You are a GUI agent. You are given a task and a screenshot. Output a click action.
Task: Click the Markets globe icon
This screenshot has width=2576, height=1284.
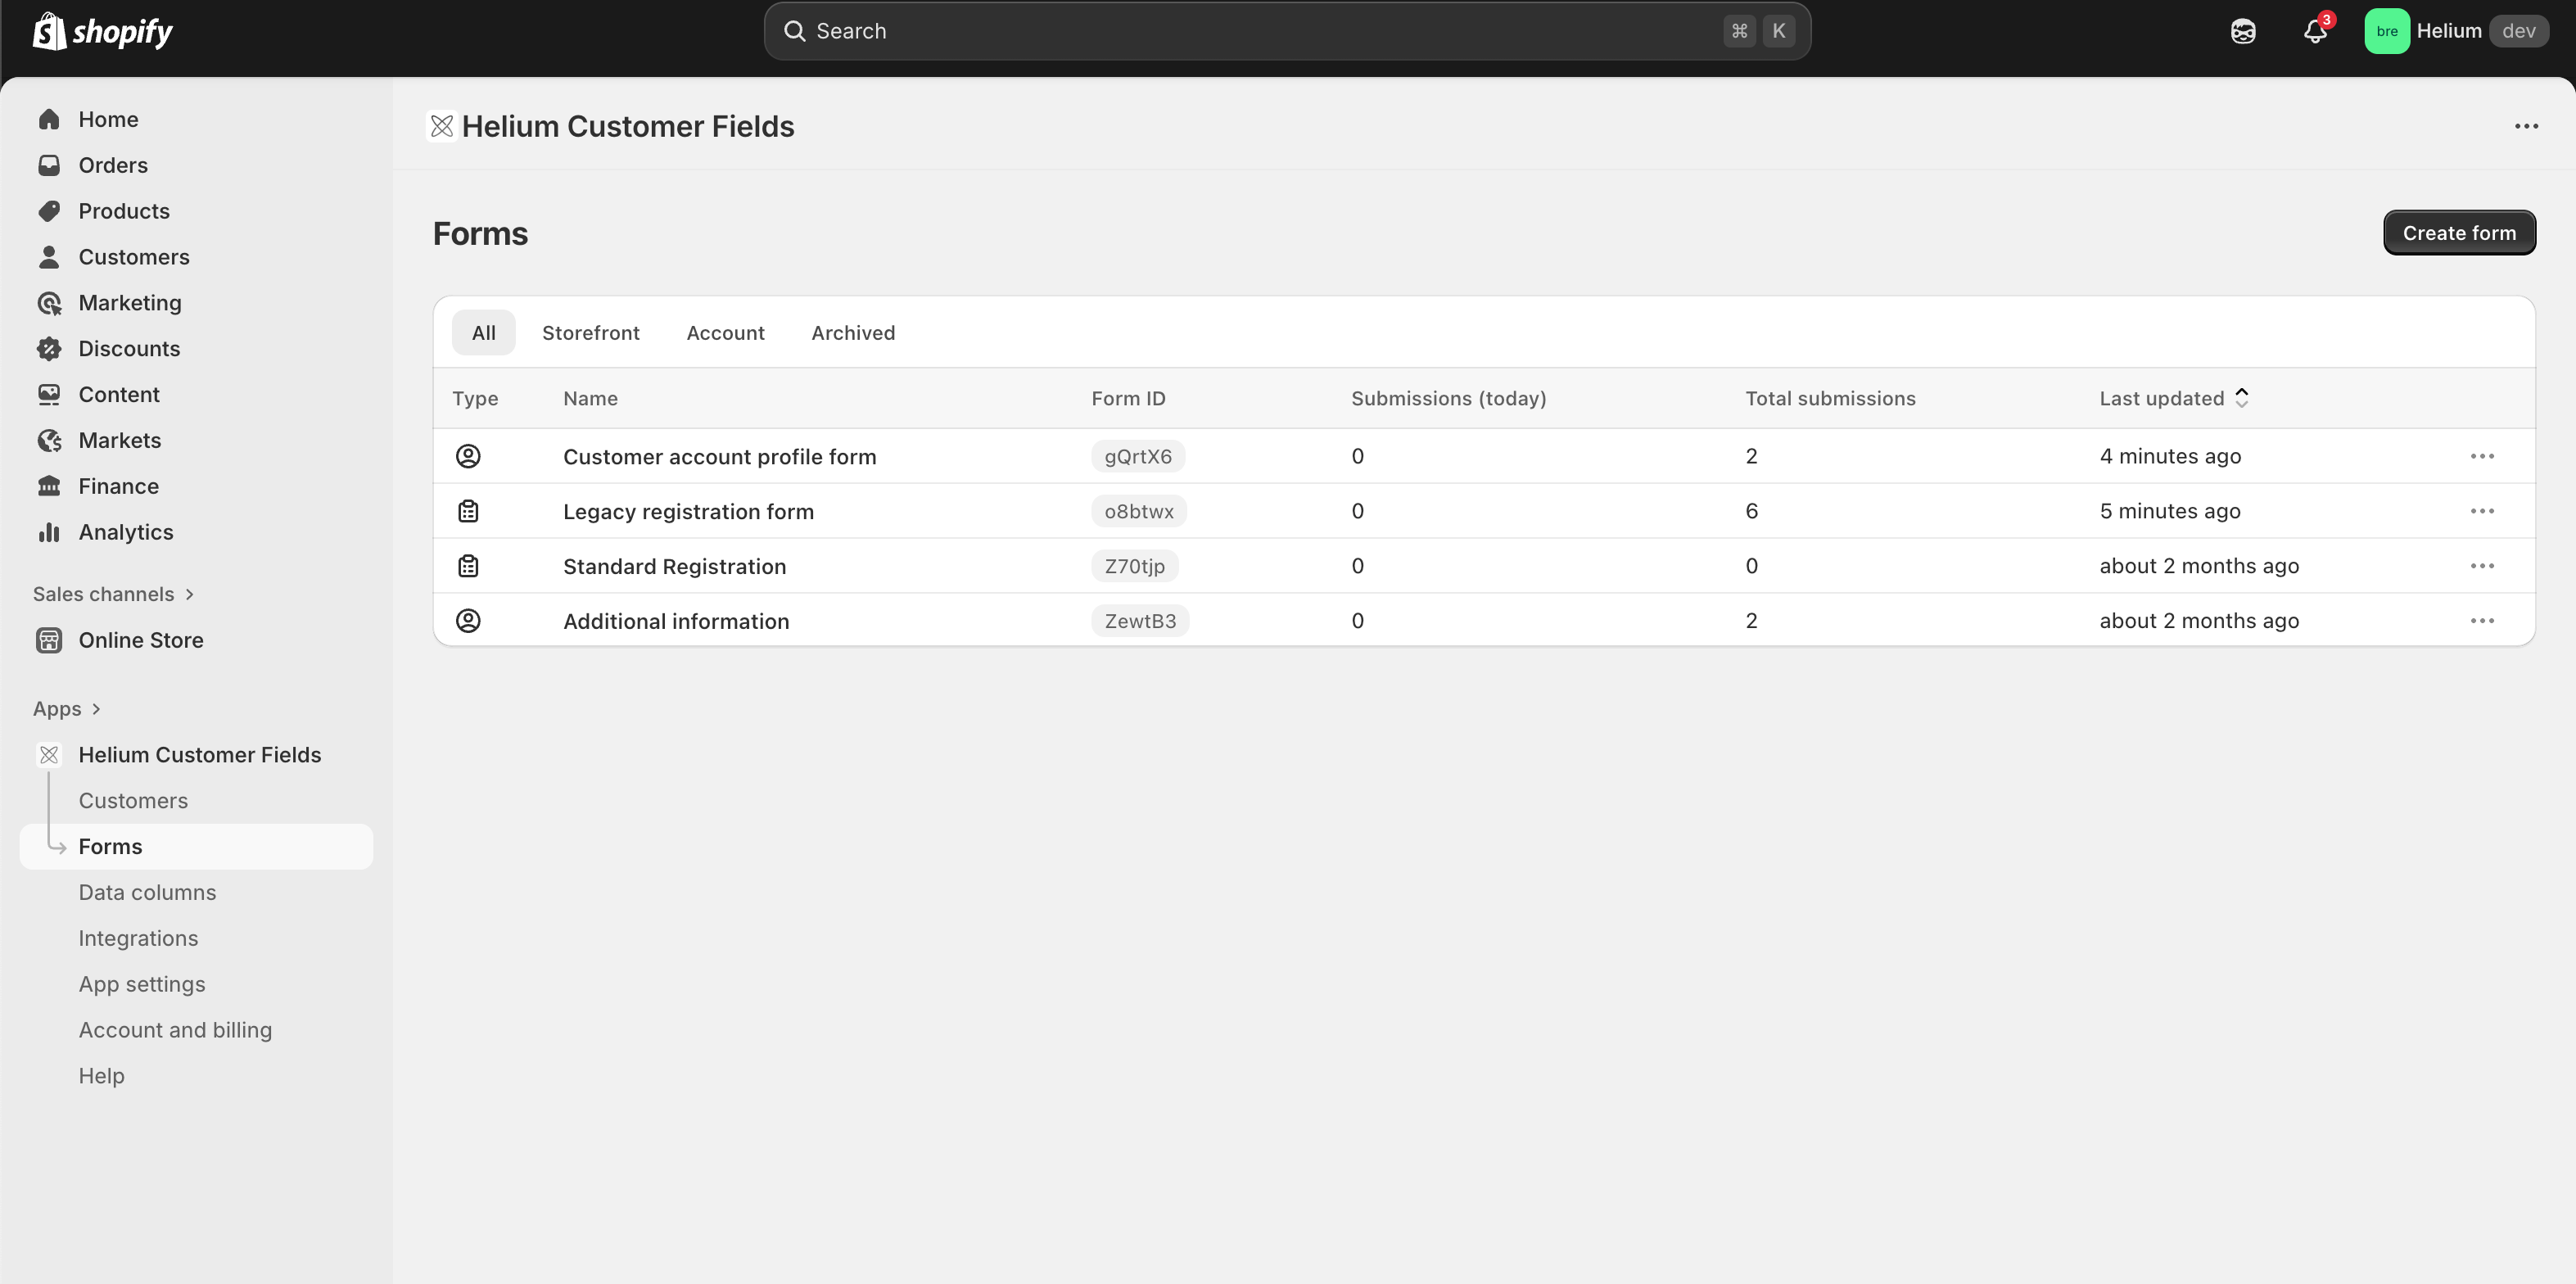click(49, 441)
